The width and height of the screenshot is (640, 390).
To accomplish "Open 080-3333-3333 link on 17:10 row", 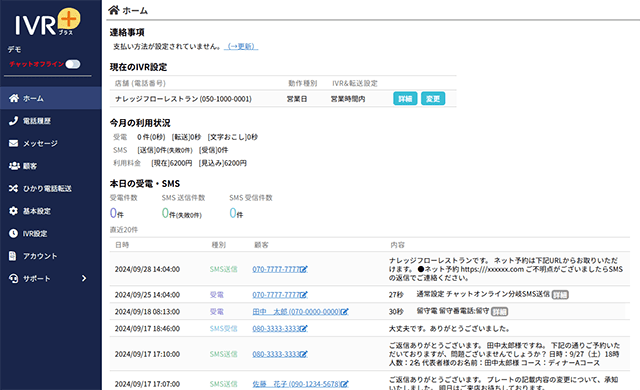I will 276,354.
